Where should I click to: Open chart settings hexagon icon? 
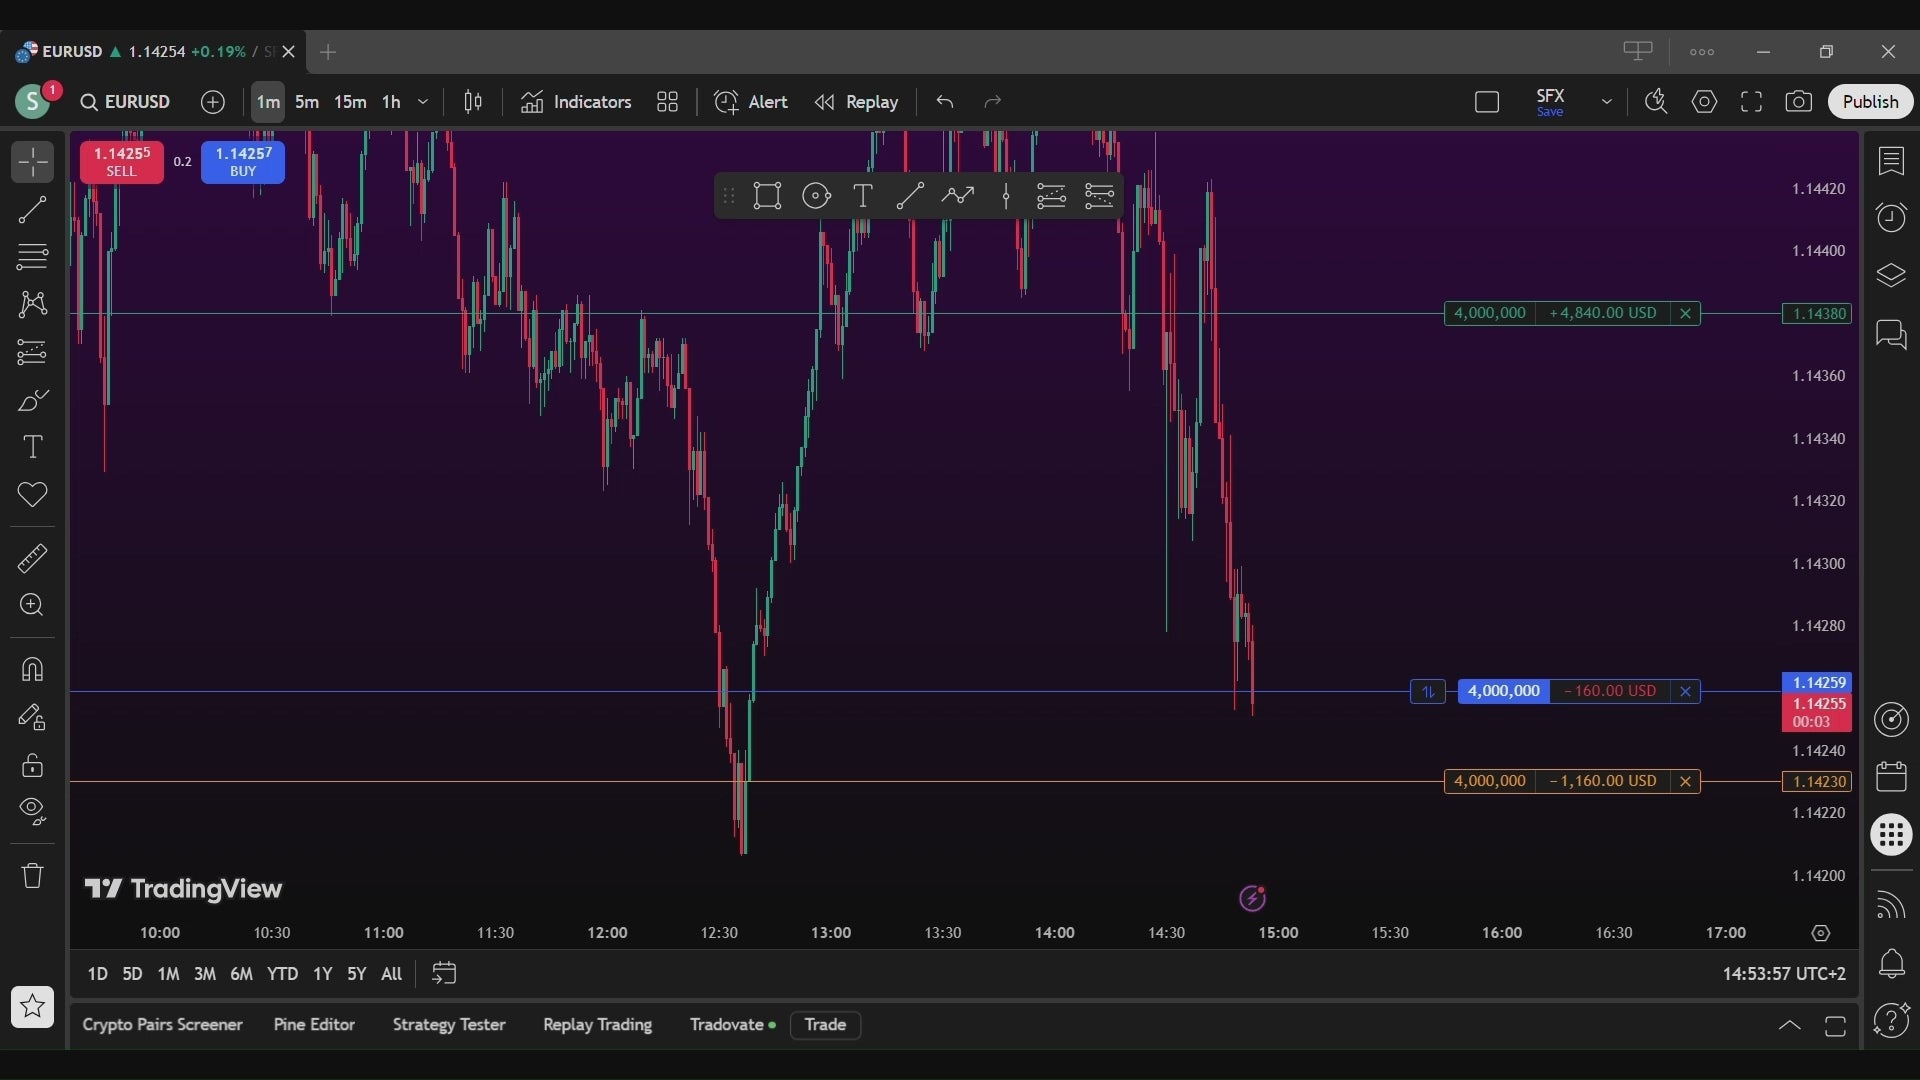coord(1704,102)
